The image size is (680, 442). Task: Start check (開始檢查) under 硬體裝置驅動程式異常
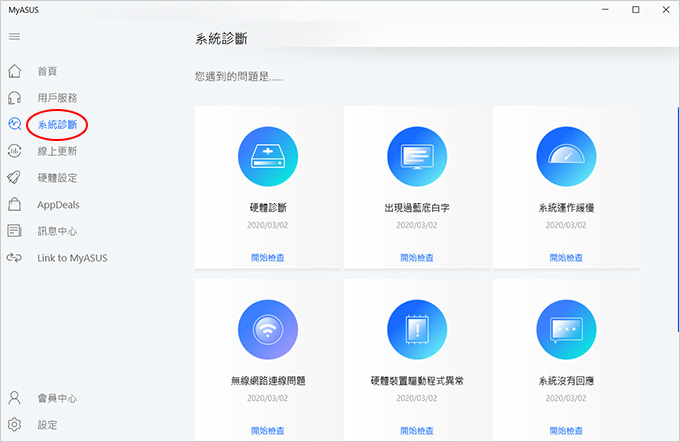[417, 431]
